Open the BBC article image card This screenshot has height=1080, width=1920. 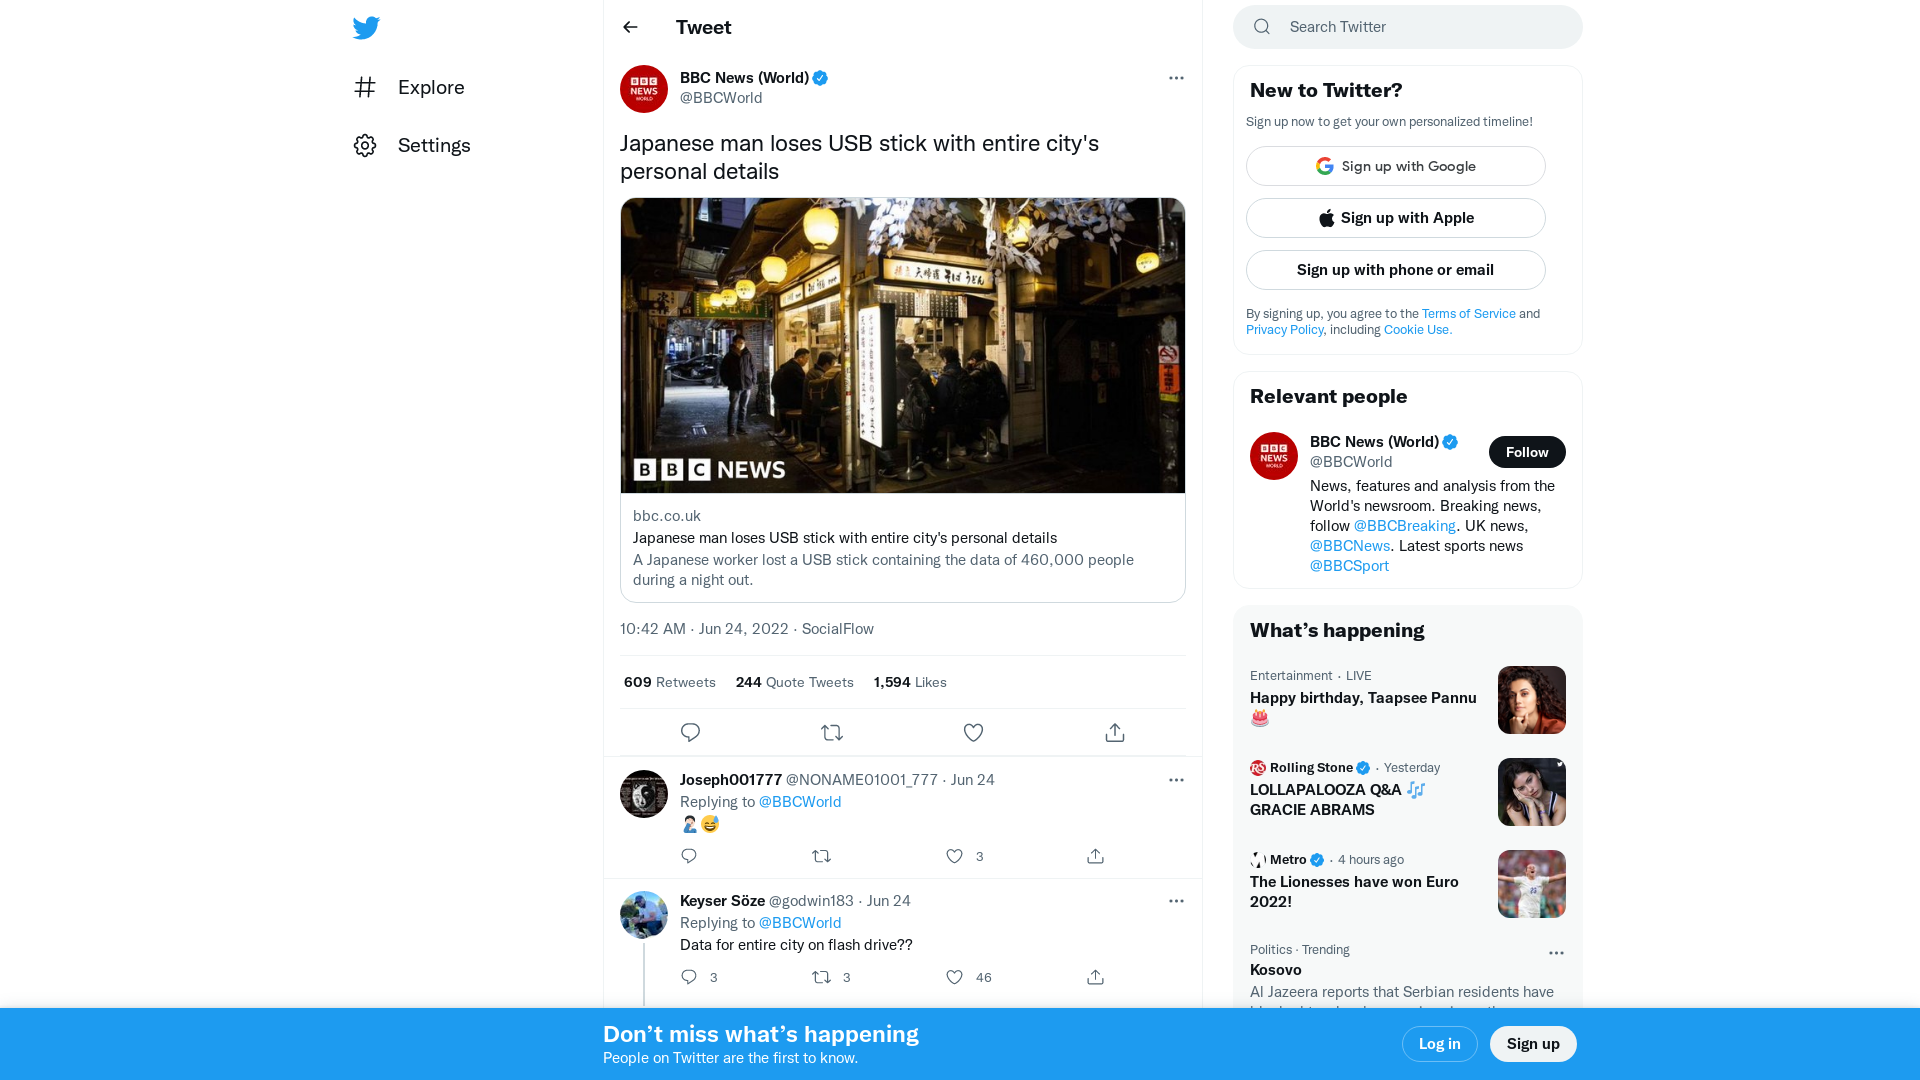[902, 345]
